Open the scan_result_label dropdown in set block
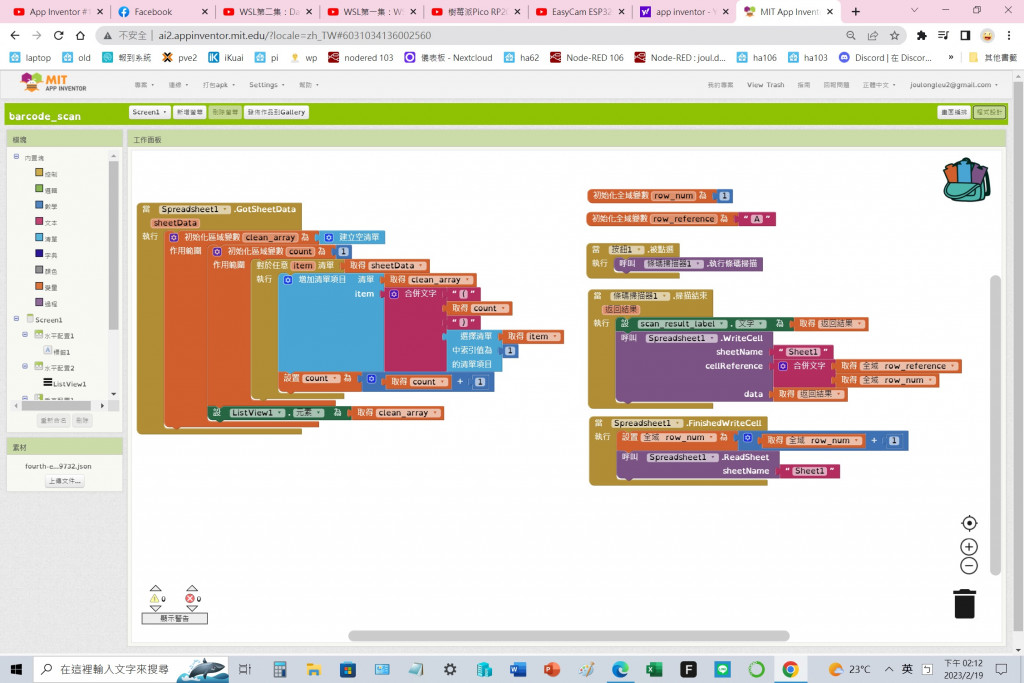The width and height of the screenshot is (1024, 683). pyautogui.click(x=682, y=324)
